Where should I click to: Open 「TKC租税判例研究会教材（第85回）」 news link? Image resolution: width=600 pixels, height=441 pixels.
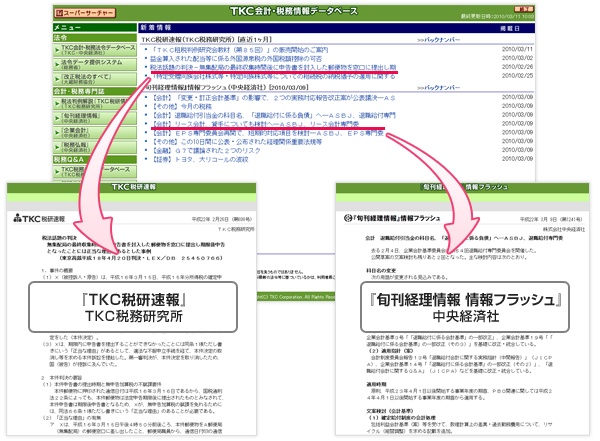239,50
